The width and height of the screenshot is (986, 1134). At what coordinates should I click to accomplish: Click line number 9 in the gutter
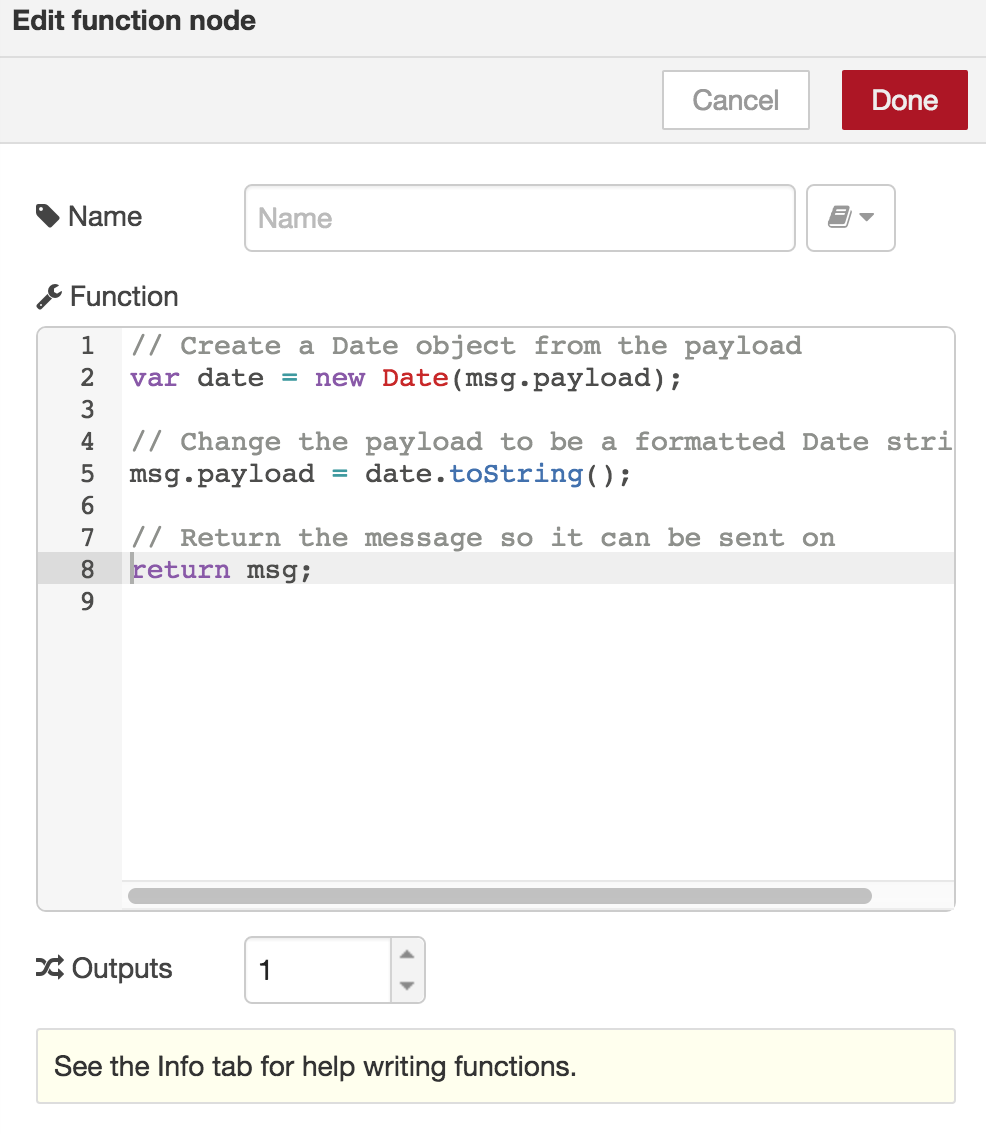[x=88, y=601]
